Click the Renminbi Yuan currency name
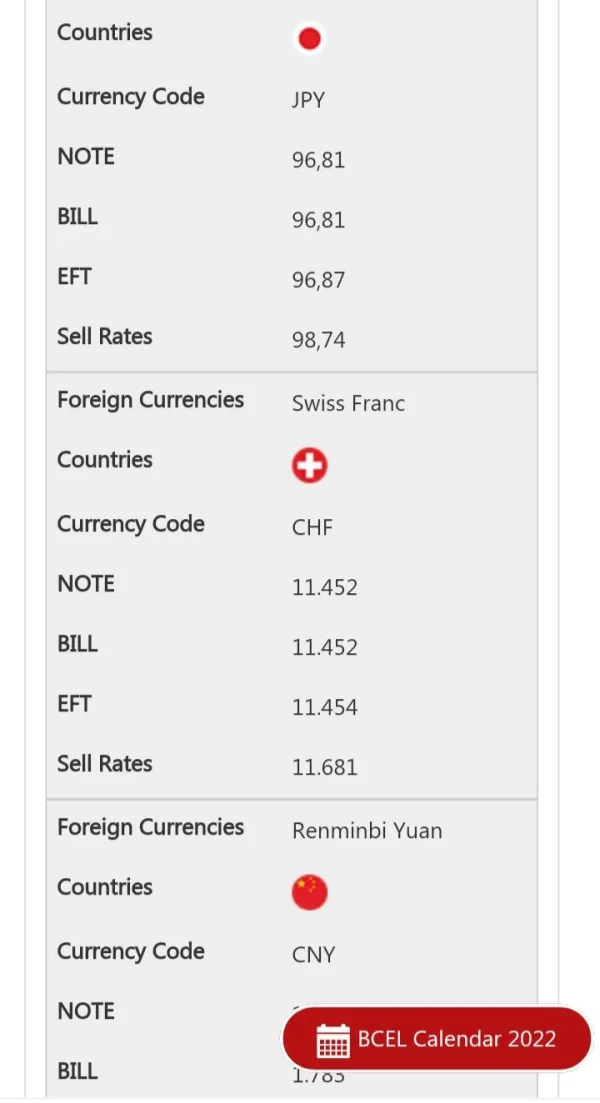This screenshot has width=600, height=1103. 367,831
